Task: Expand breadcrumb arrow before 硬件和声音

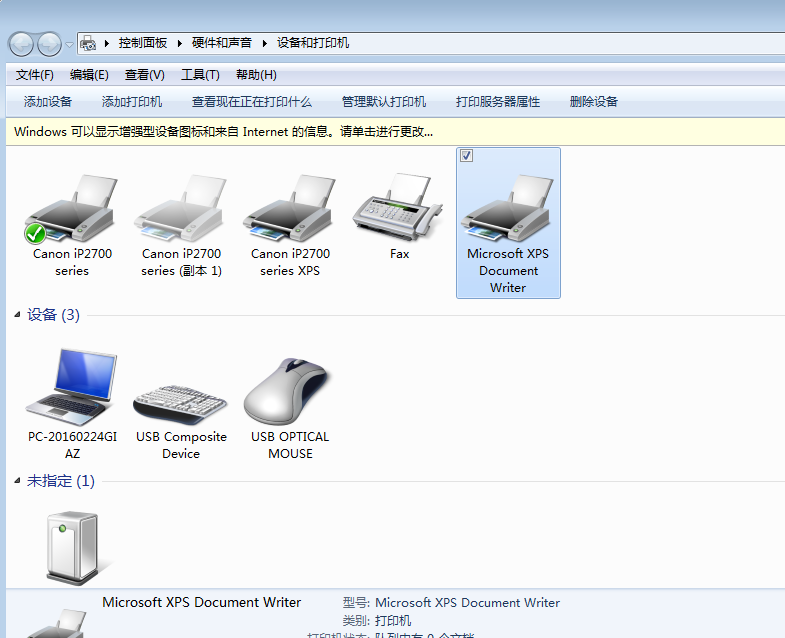Action: click(x=179, y=43)
